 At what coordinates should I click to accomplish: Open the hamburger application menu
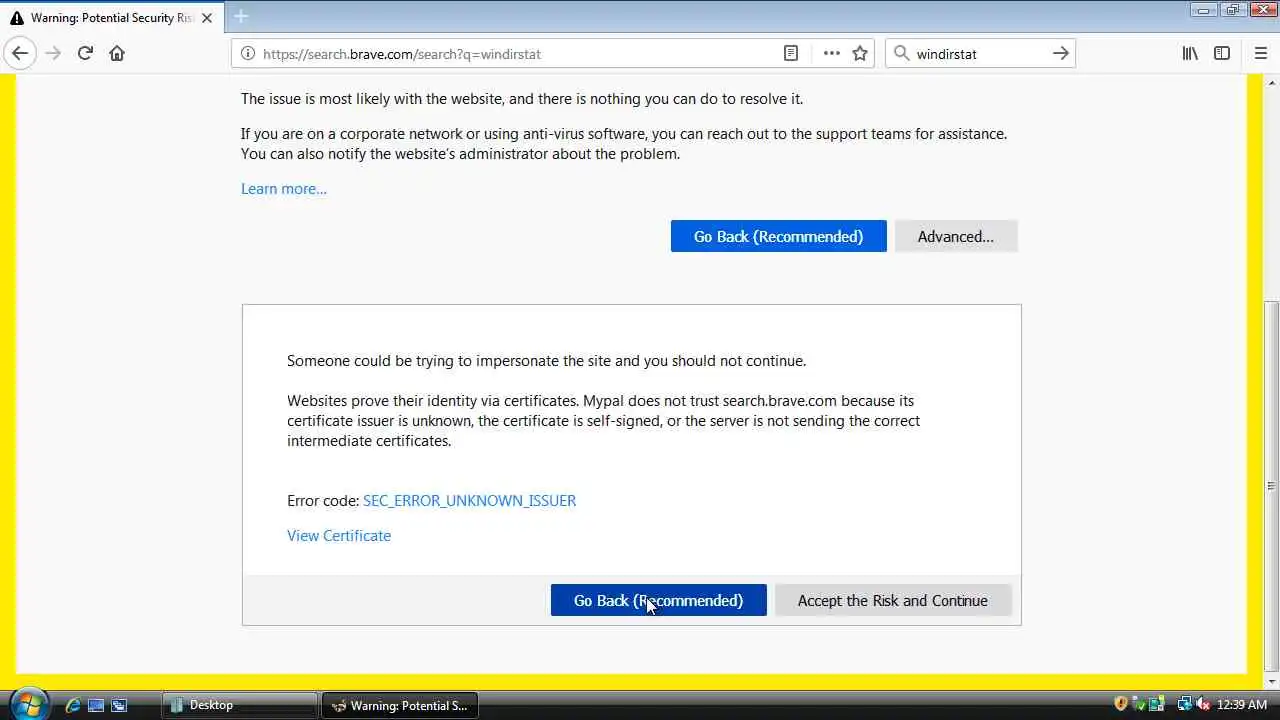pos(1261,53)
